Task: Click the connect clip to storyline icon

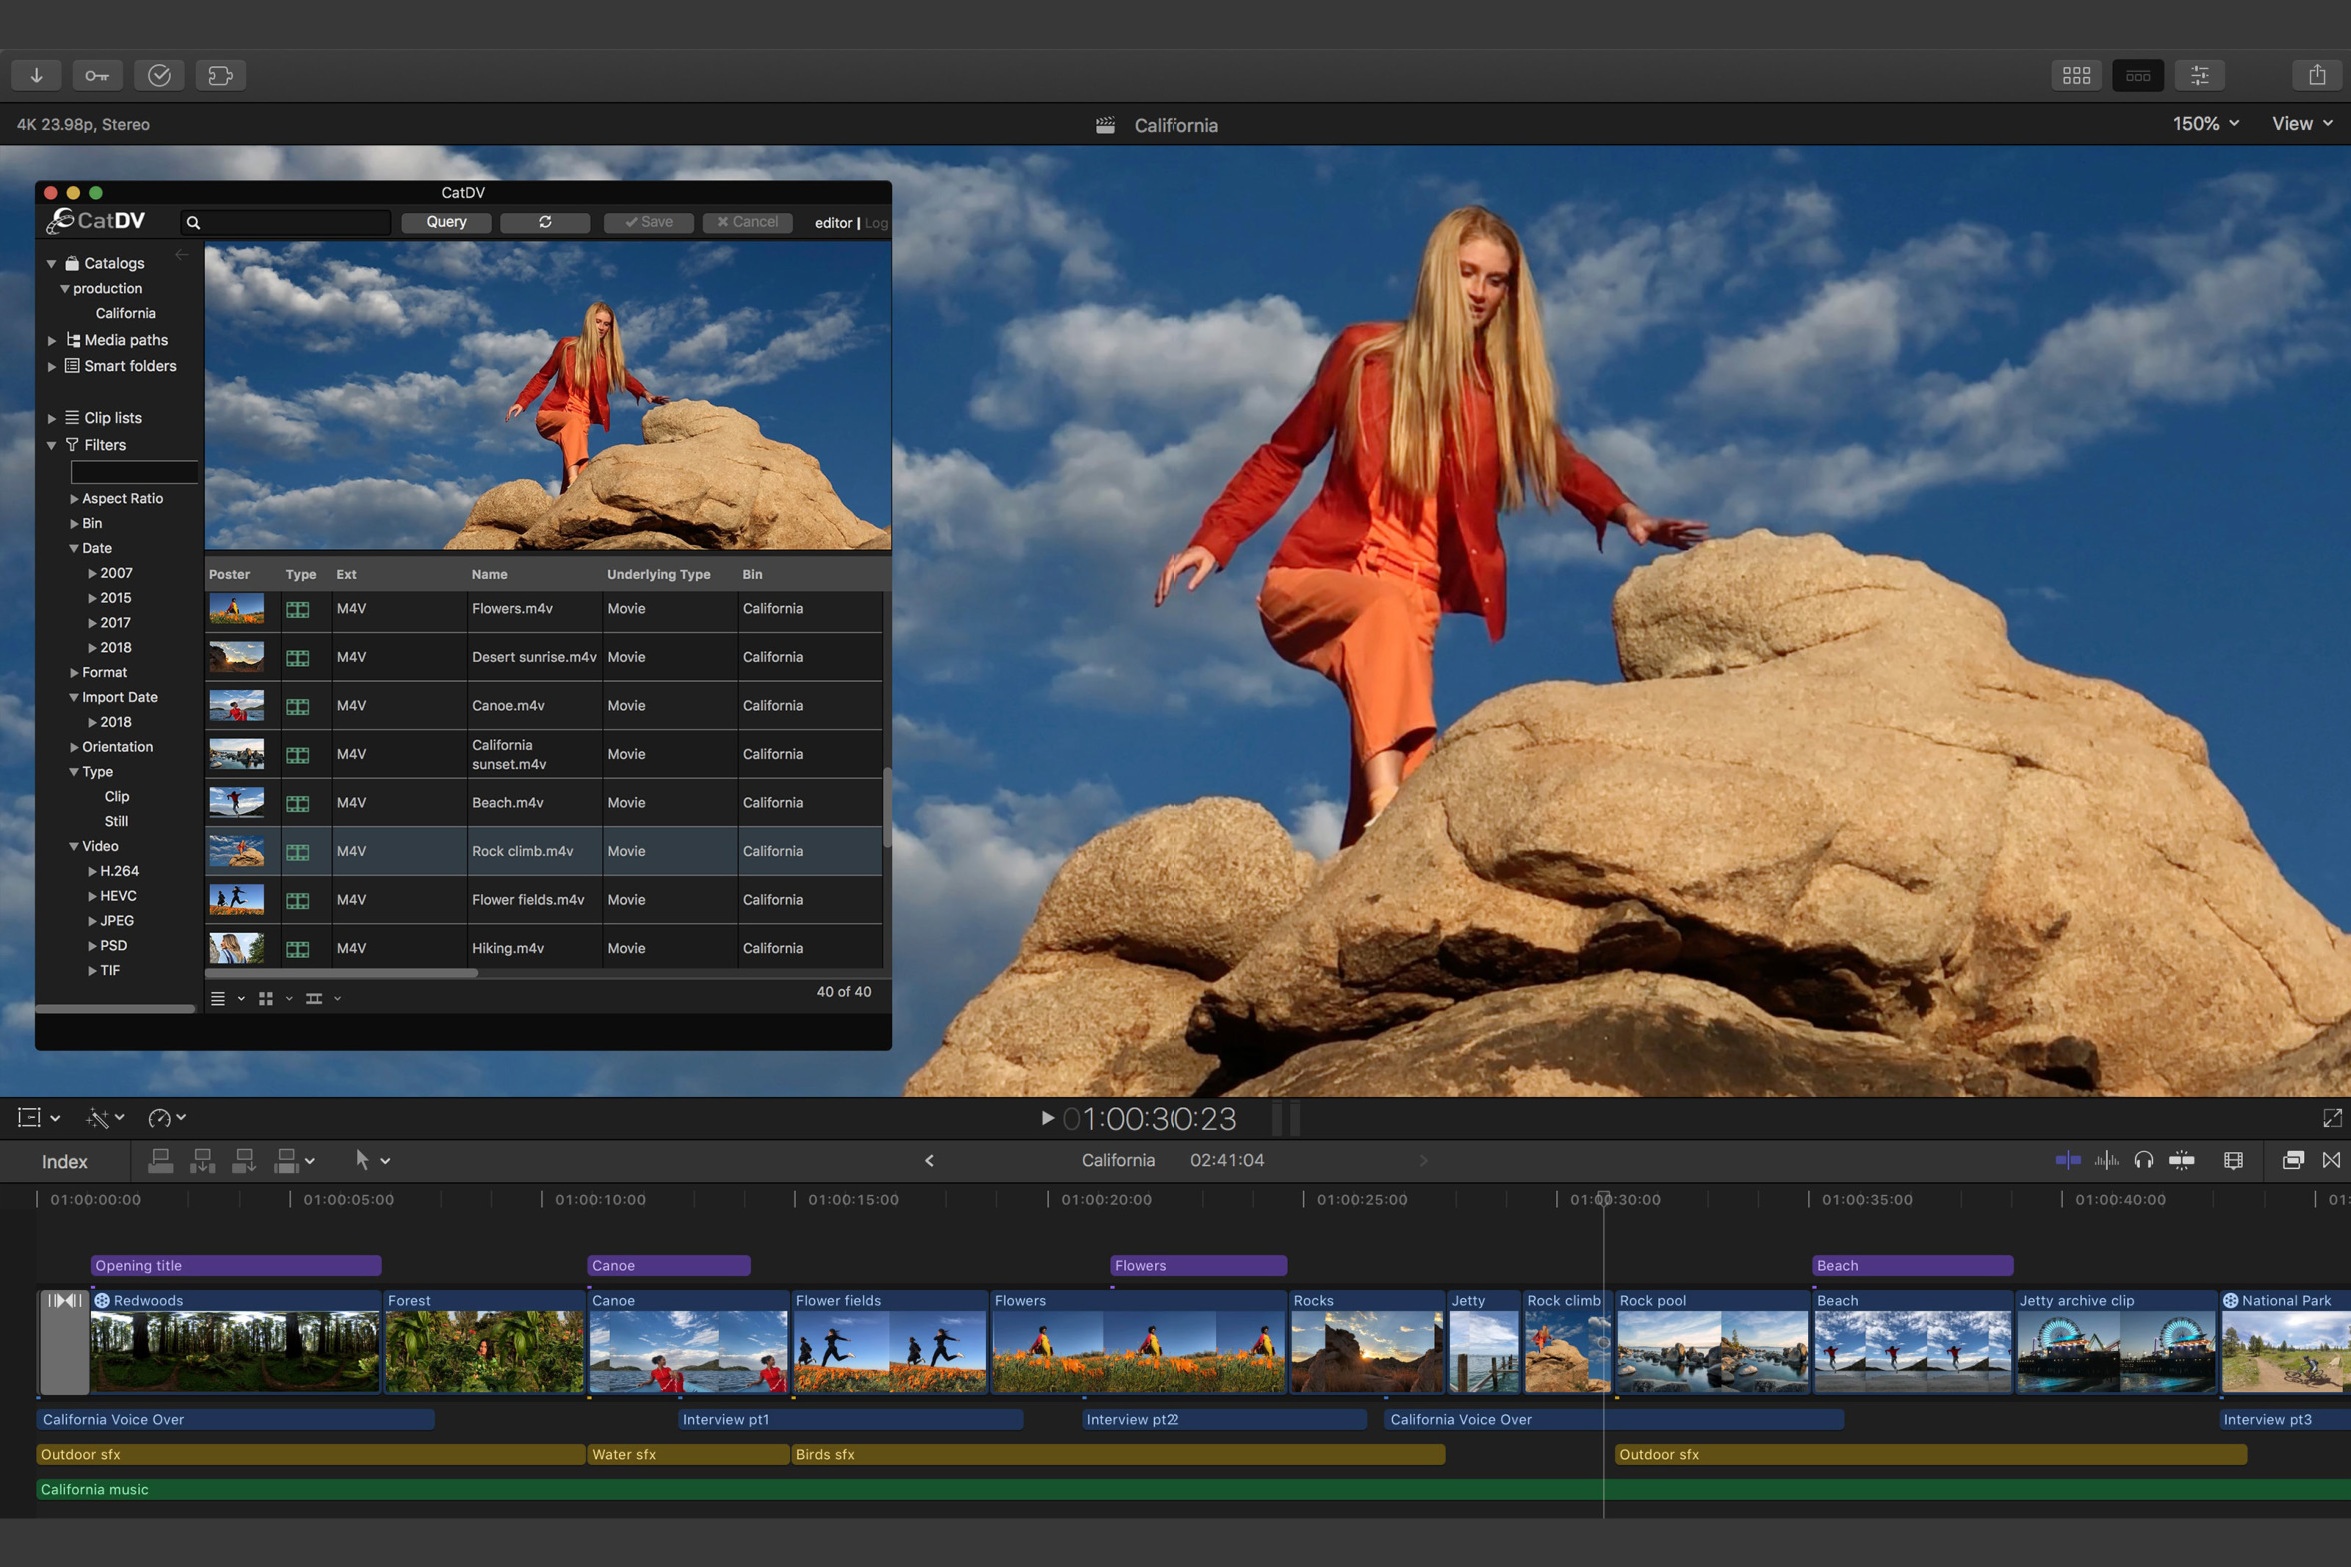Action: click(x=160, y=1160)
